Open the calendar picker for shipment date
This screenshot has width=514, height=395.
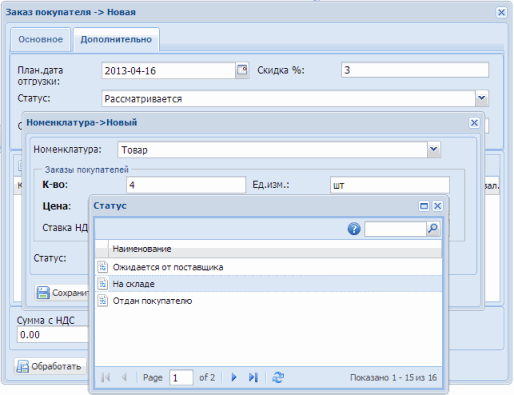[242, 70]
